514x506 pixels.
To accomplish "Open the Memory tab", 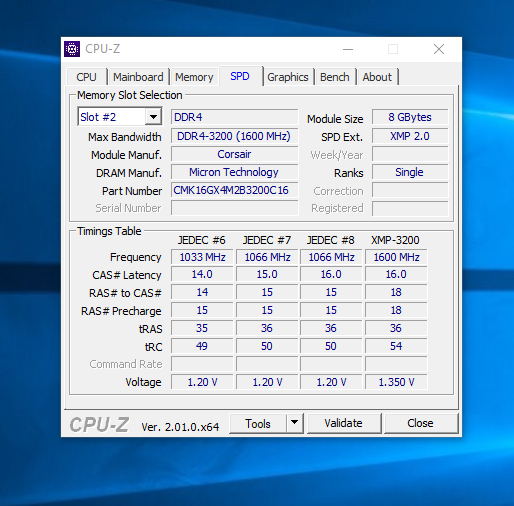I will tap(194, 77).
